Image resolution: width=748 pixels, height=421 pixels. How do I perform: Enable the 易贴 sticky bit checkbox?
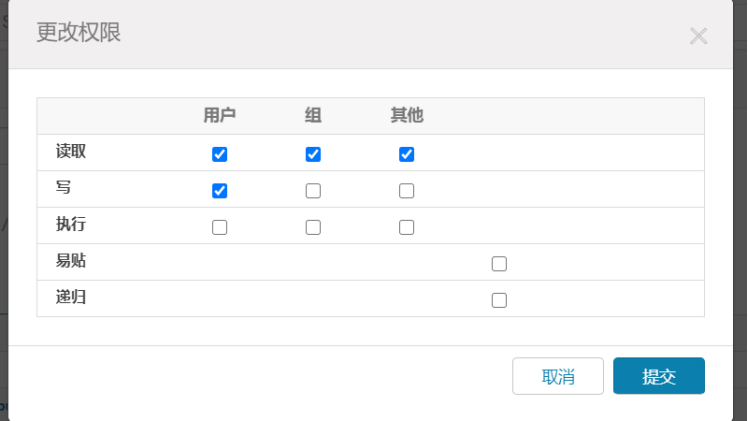pyautogui.click(x=499, y=264)
